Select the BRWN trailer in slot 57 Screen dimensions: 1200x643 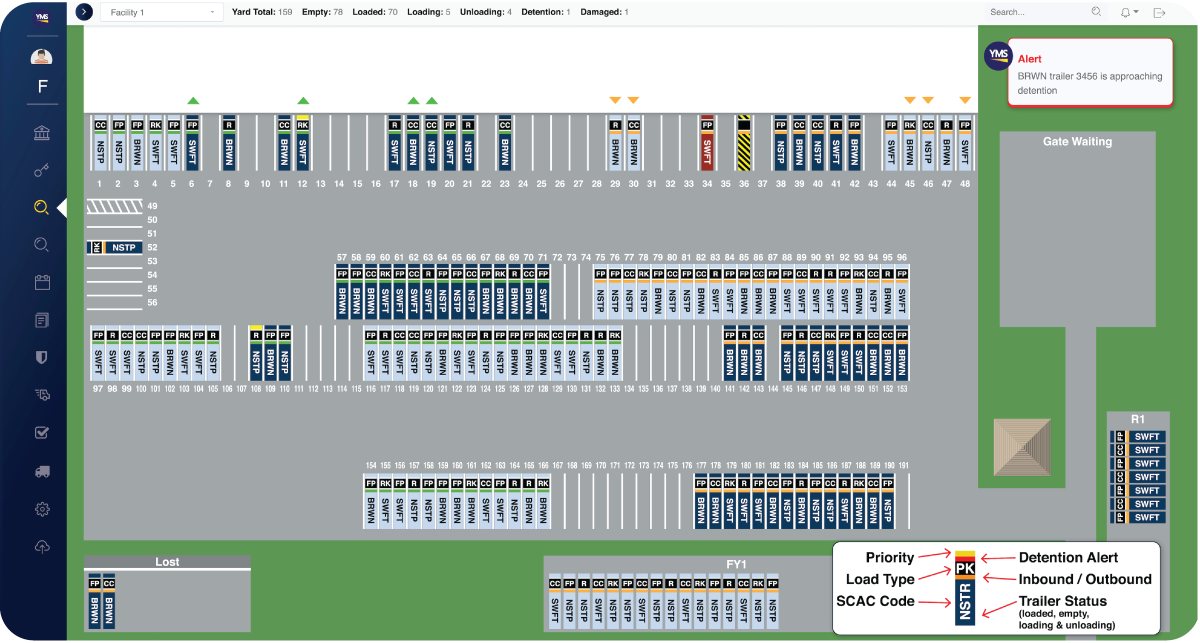(x=342, y=291)
